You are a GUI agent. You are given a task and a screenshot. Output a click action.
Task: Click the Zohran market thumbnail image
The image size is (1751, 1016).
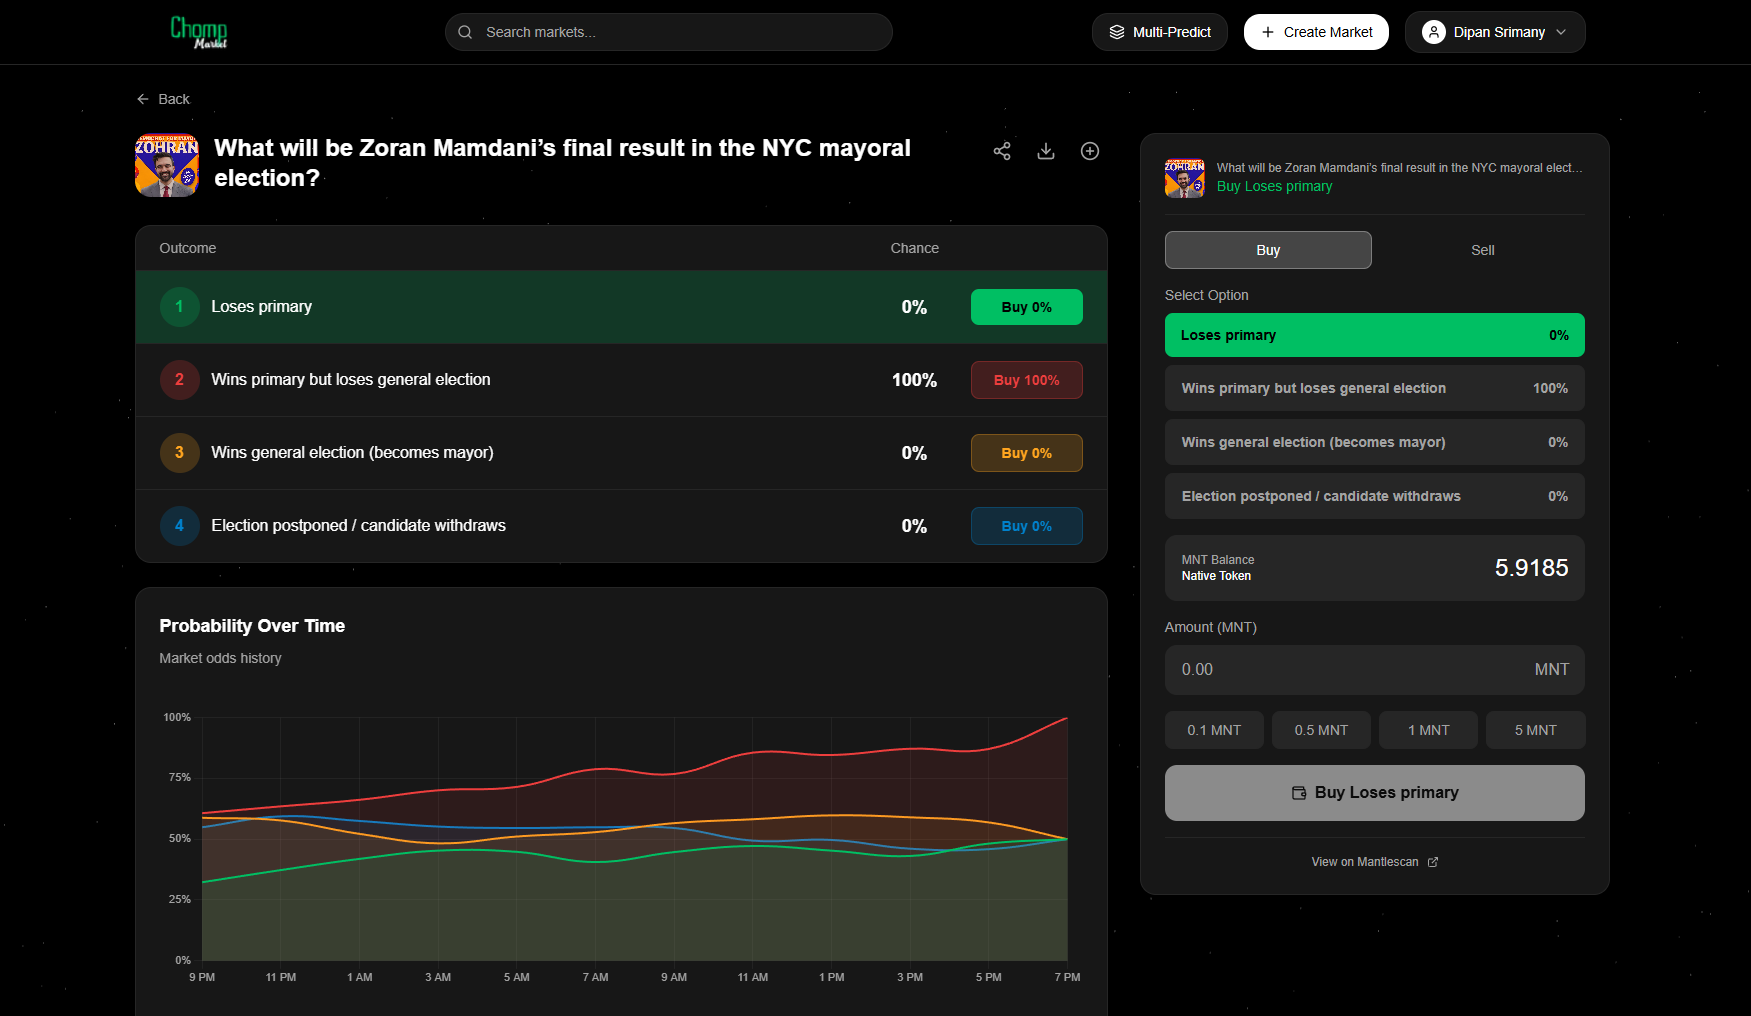point(167,166)
